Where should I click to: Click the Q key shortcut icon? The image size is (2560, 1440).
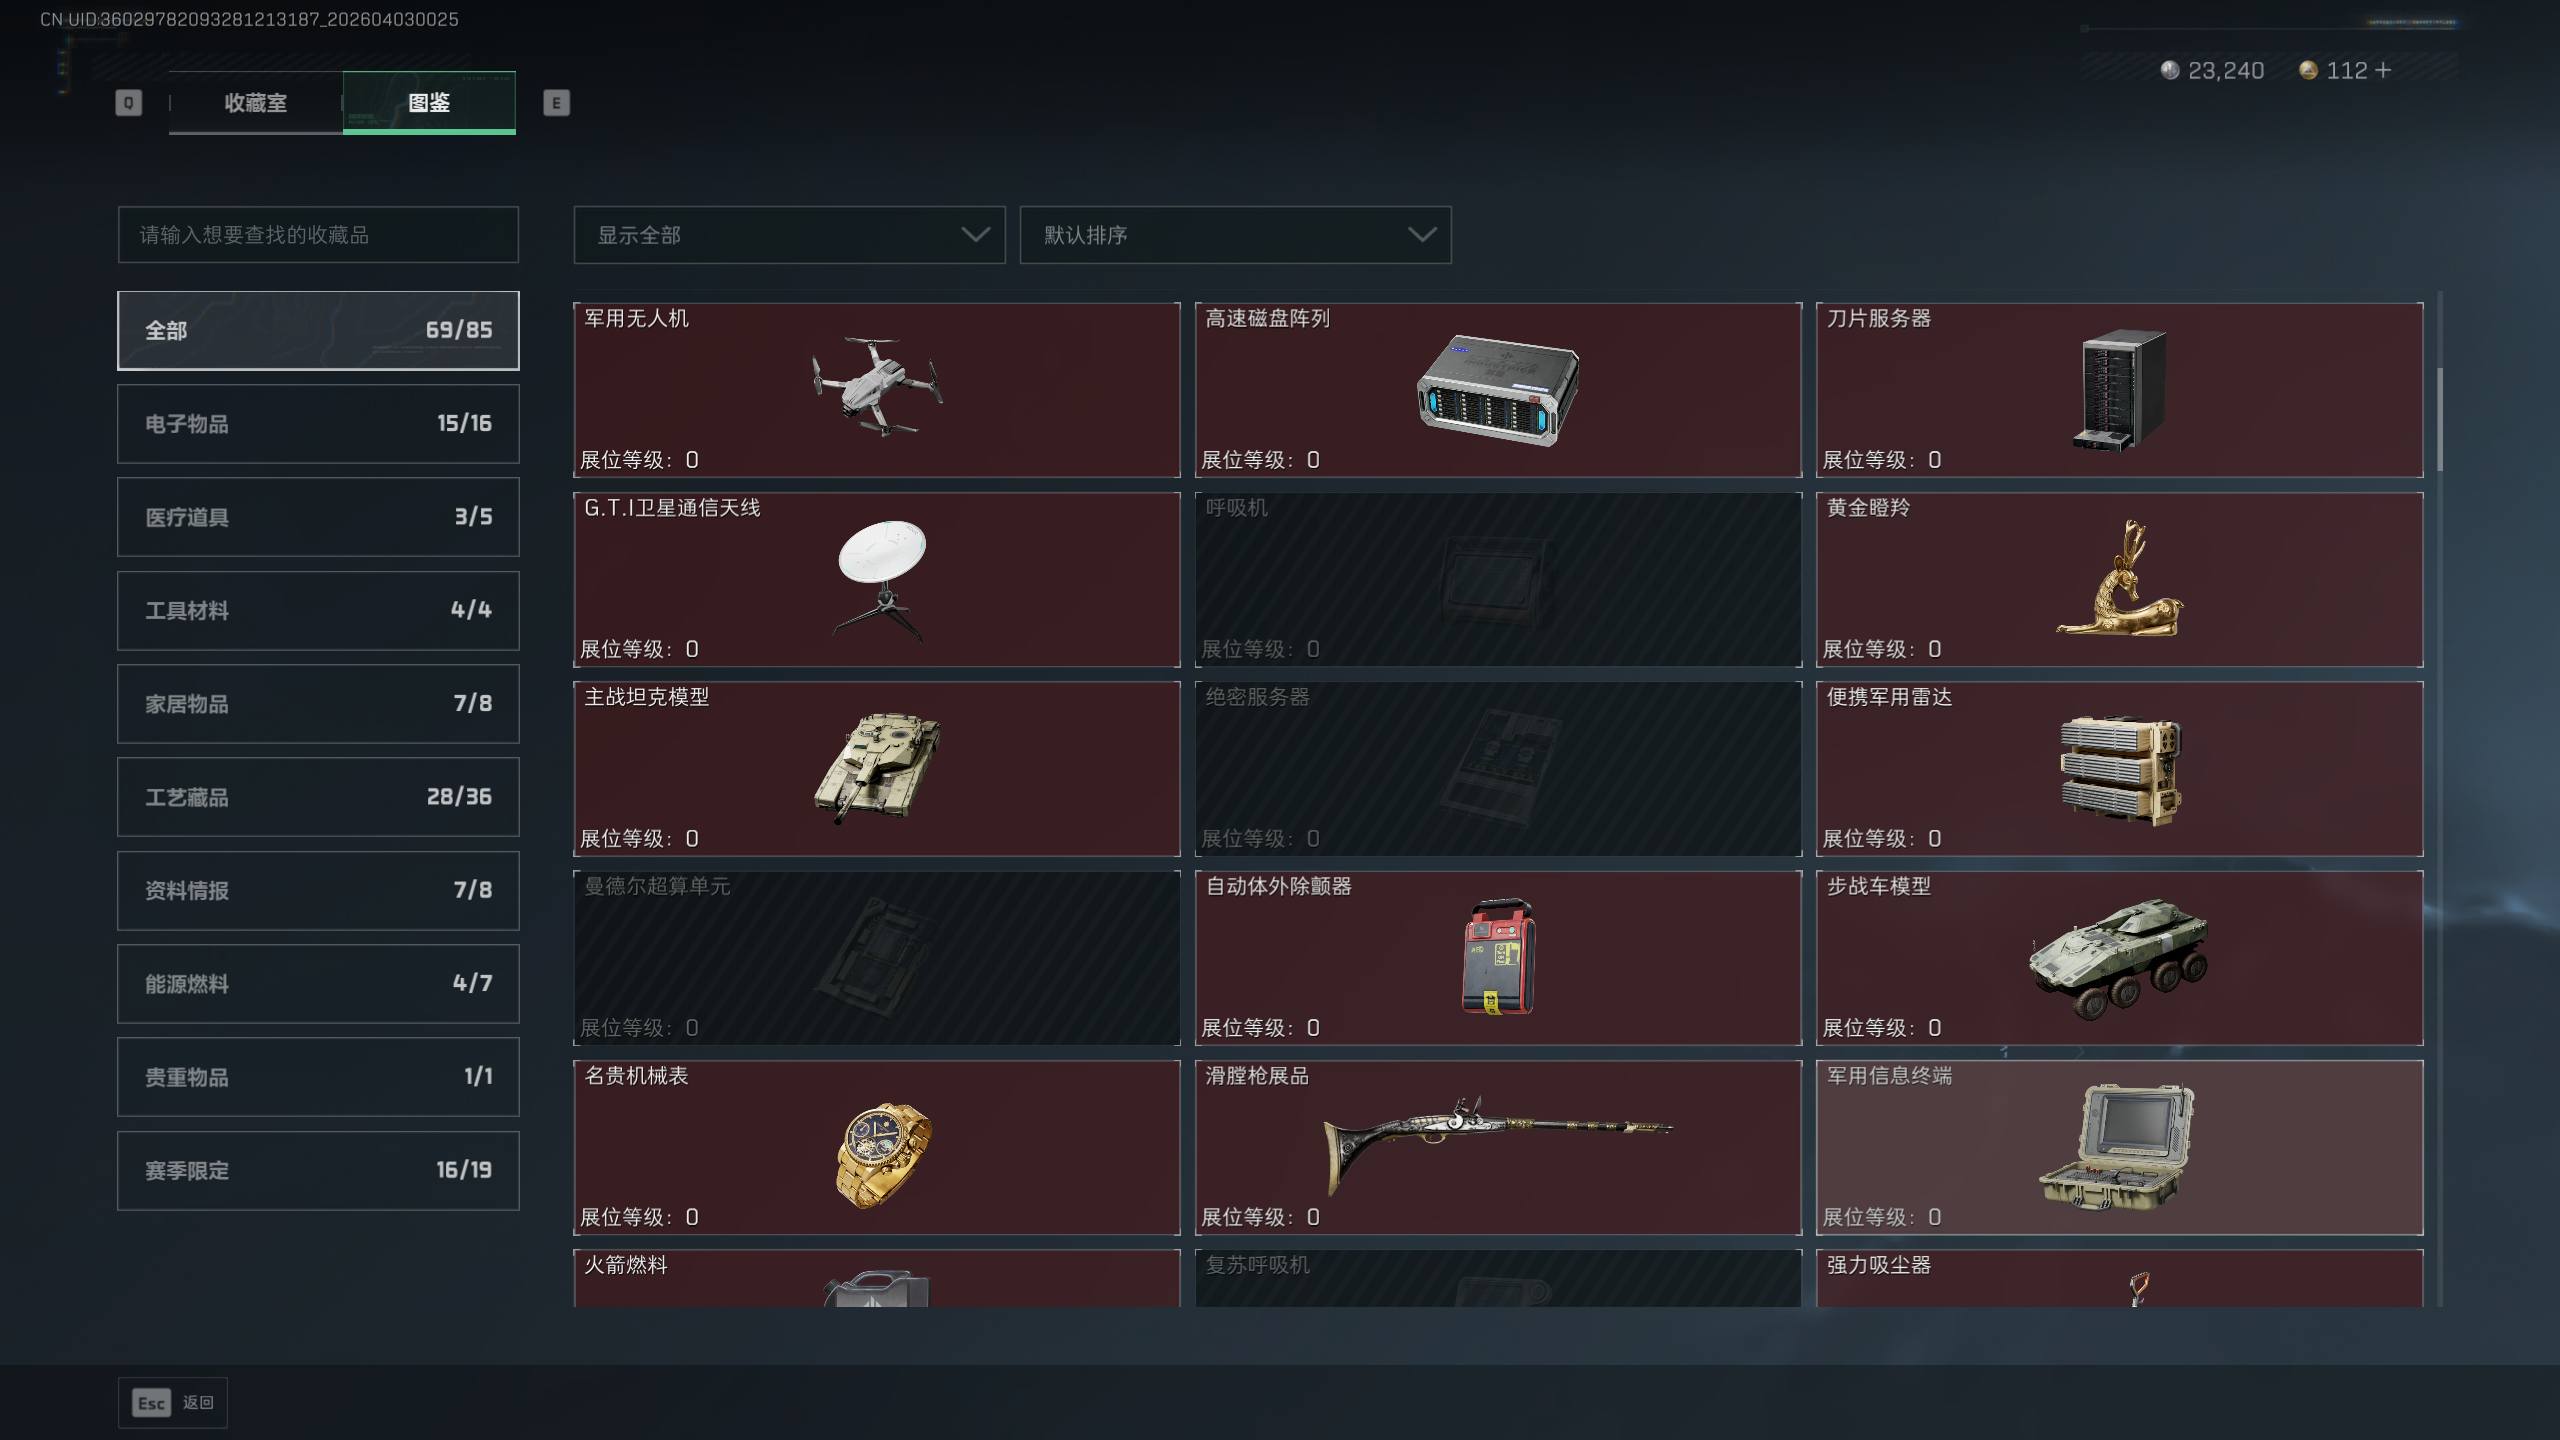point(128,103)
